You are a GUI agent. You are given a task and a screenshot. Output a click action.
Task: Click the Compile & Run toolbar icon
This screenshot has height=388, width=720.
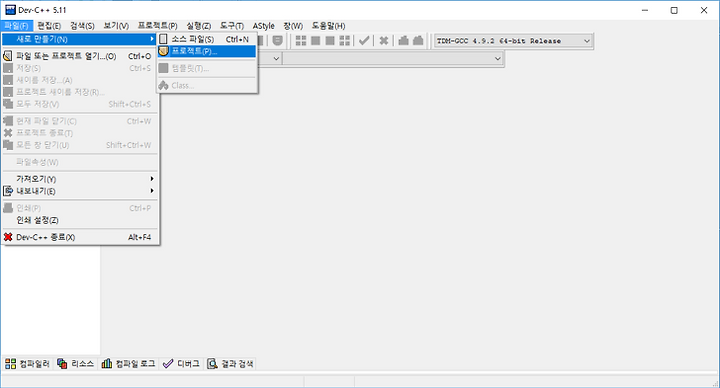[x=330, y=41]
